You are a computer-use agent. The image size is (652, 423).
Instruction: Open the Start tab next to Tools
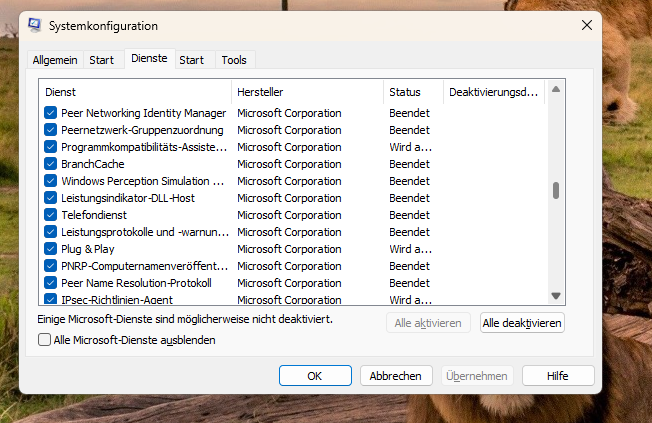point(192,60)
